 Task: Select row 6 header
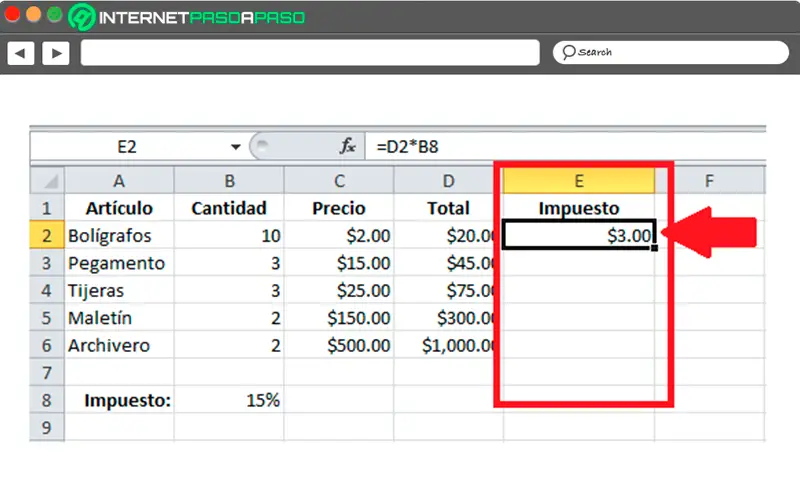point(47,345)
